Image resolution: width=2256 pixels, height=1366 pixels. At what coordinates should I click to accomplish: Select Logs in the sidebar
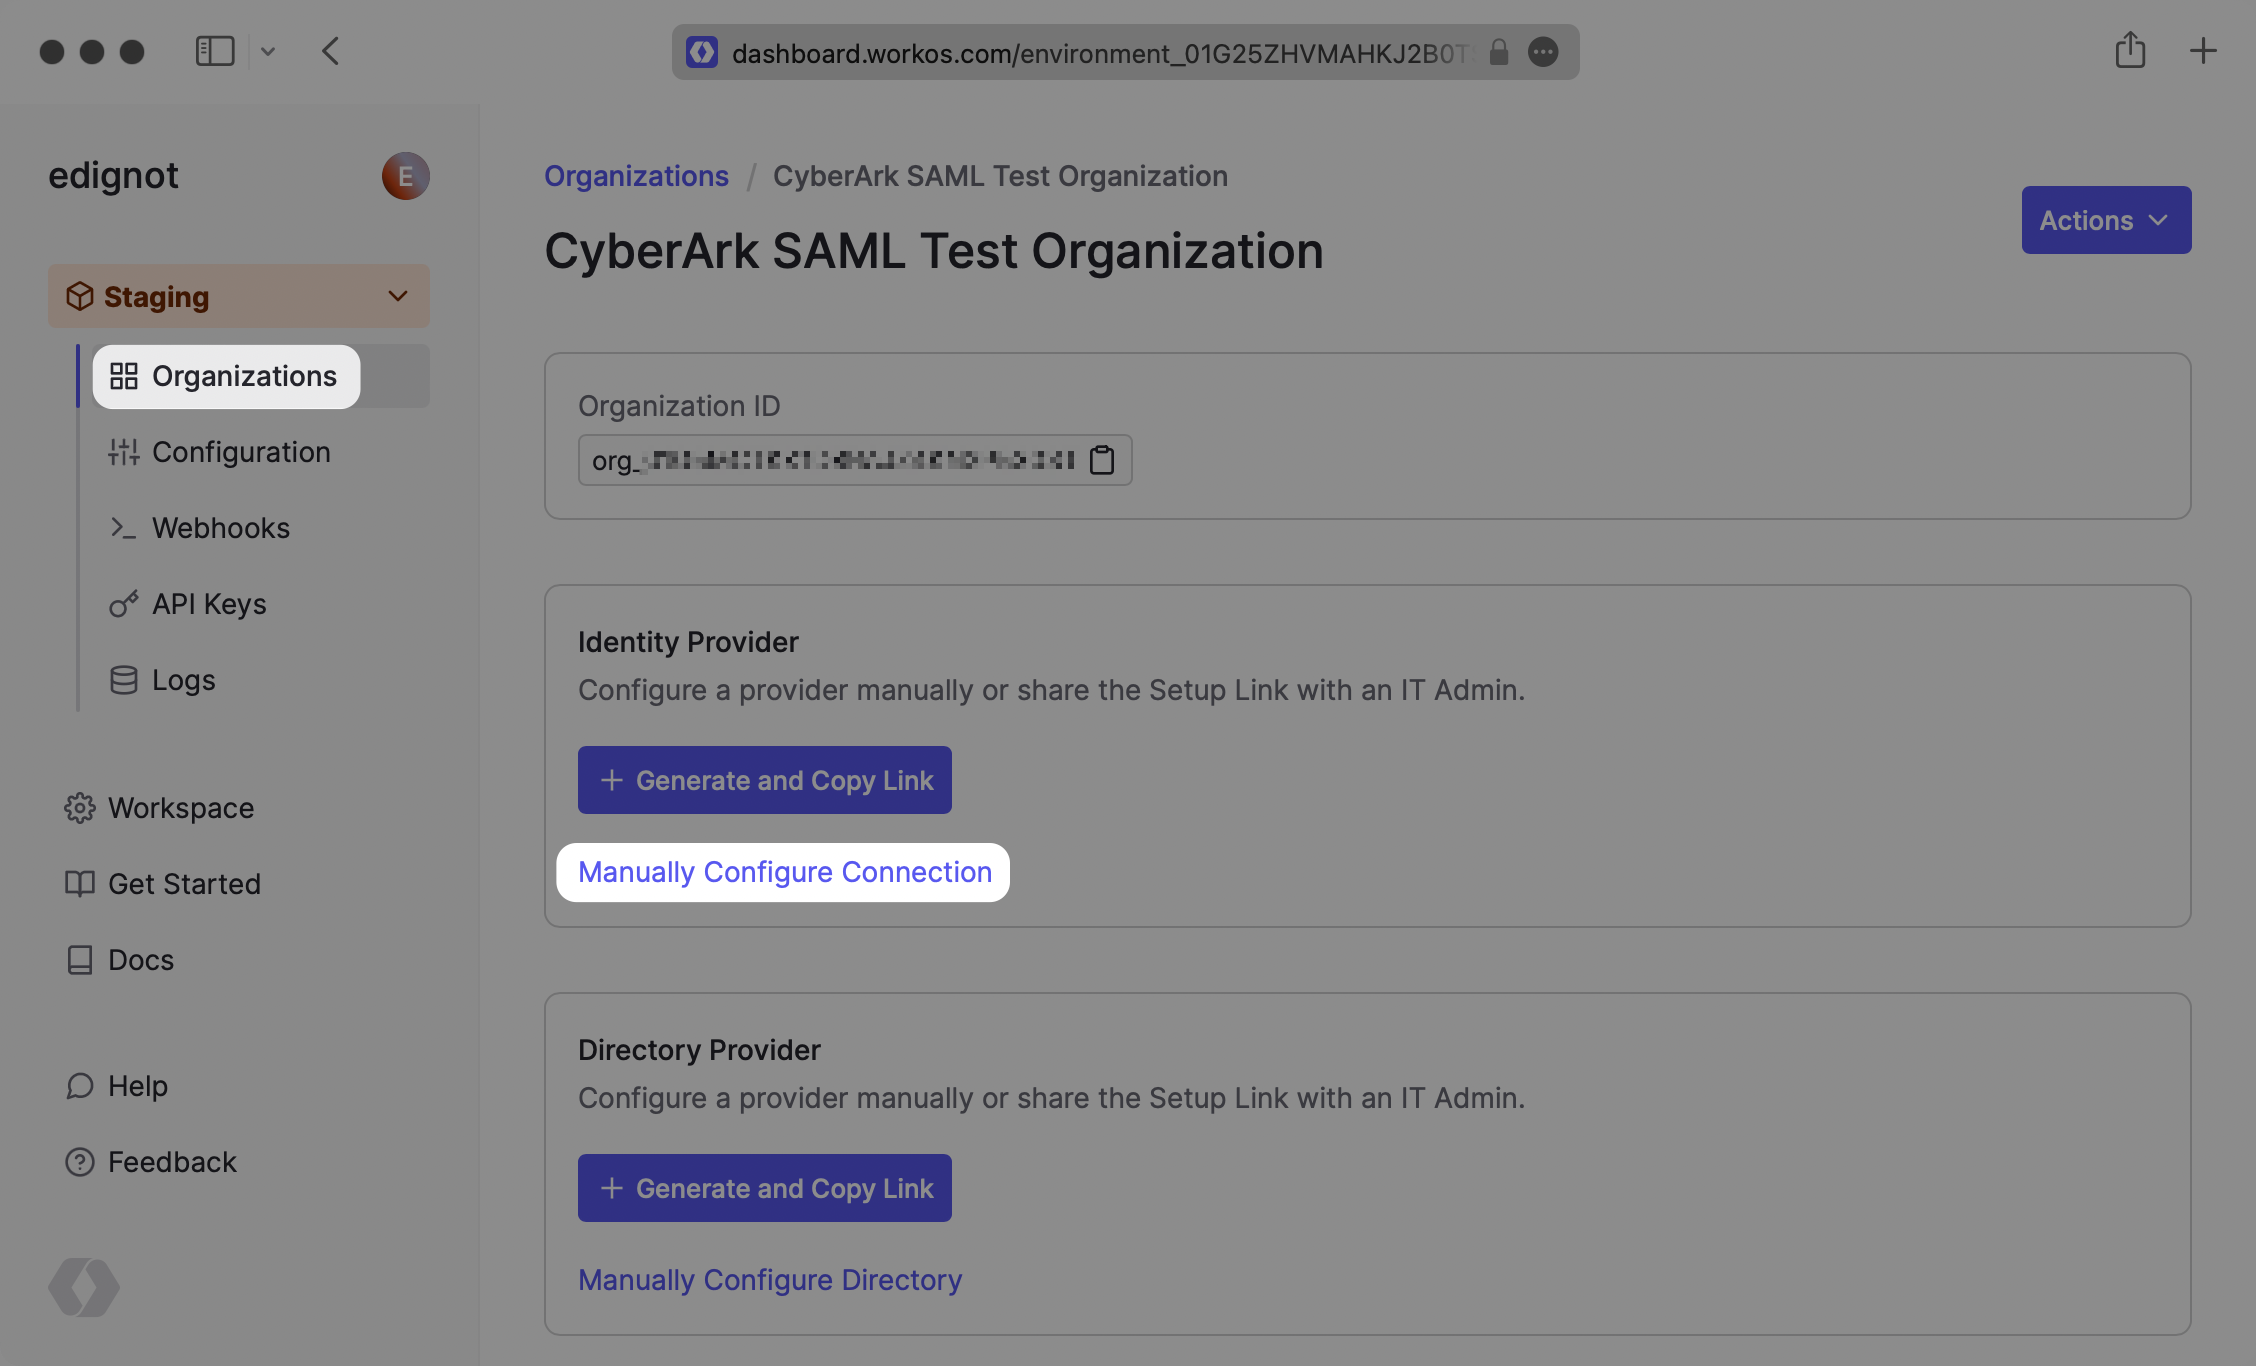tap(184, 680)
